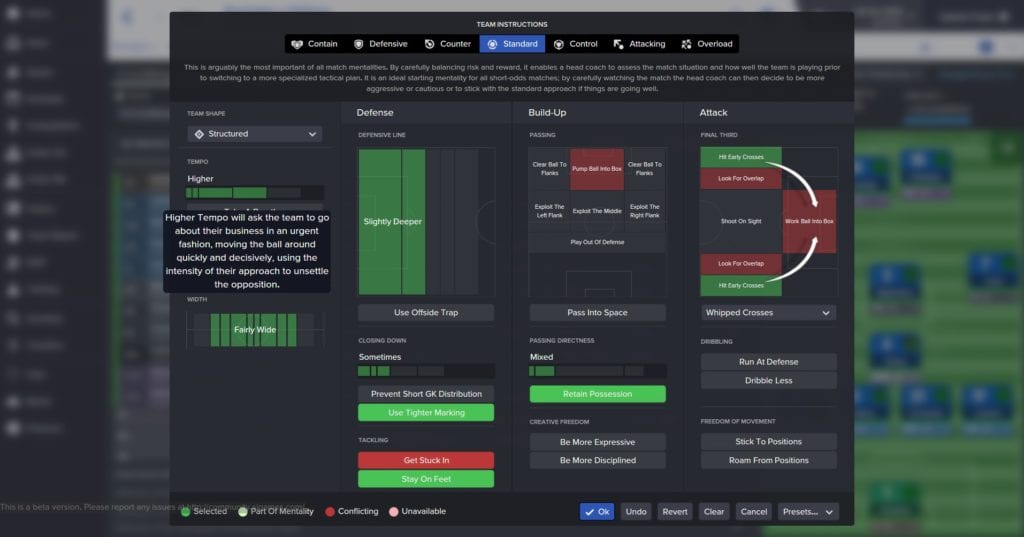Adjust the Closing Down slider bar
Image resolution: width=1024 pixels, height=537 pixels.
coord(426,371)
